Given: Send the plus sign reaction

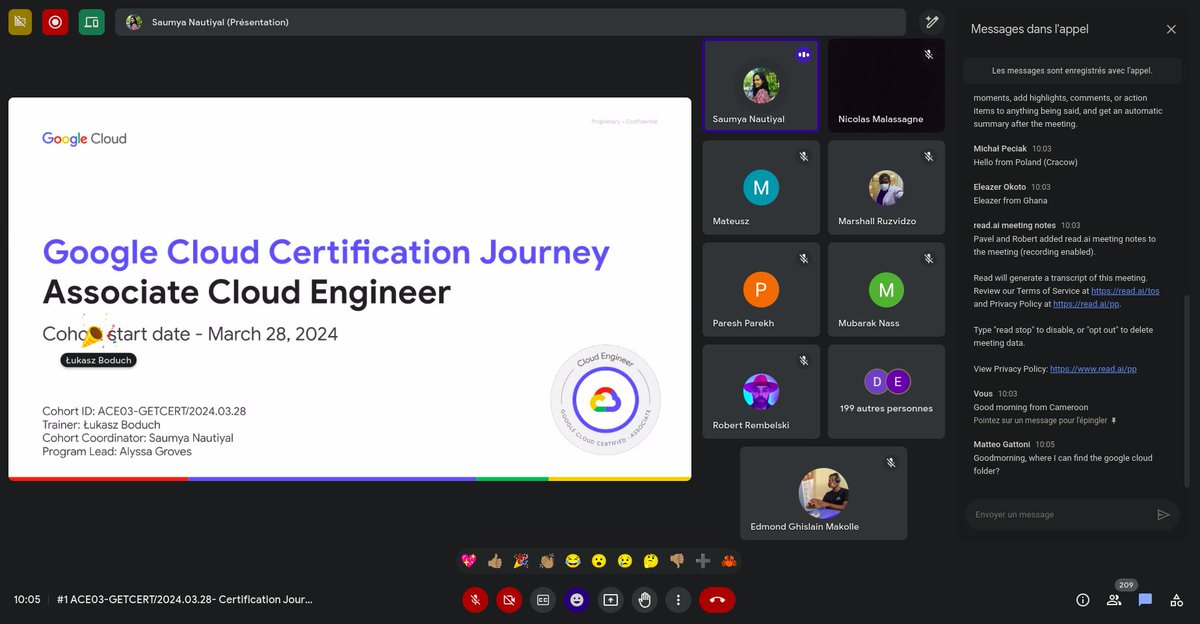Looking at the screenshot, I should pyautogui.click(x=703, y=561).
